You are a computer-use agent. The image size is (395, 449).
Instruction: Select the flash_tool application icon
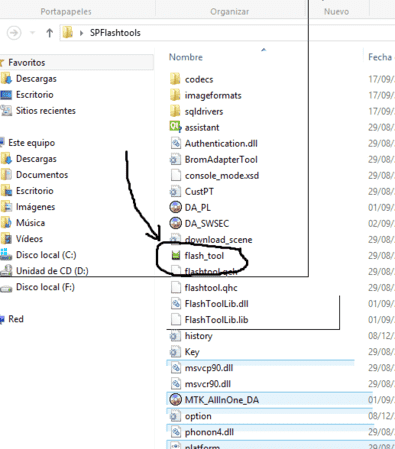[x=176, y=256]
